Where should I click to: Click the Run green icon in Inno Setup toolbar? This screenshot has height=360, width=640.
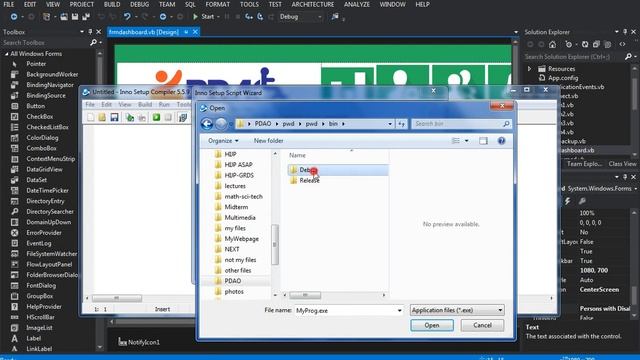156,118
